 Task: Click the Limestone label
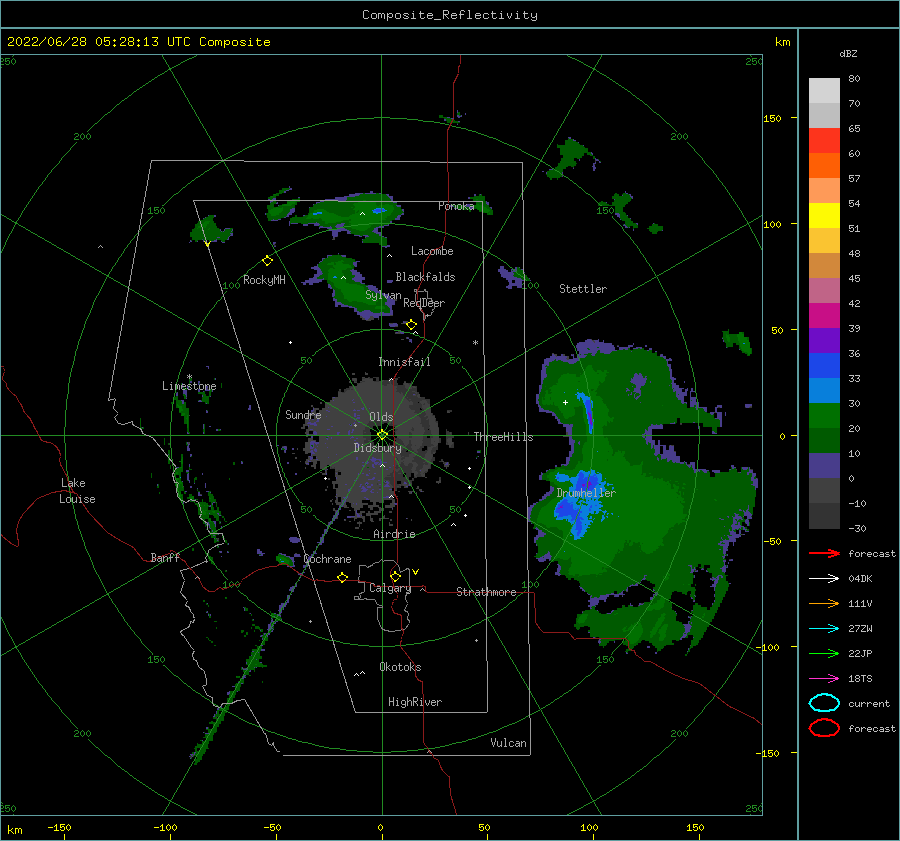[189, 386]
